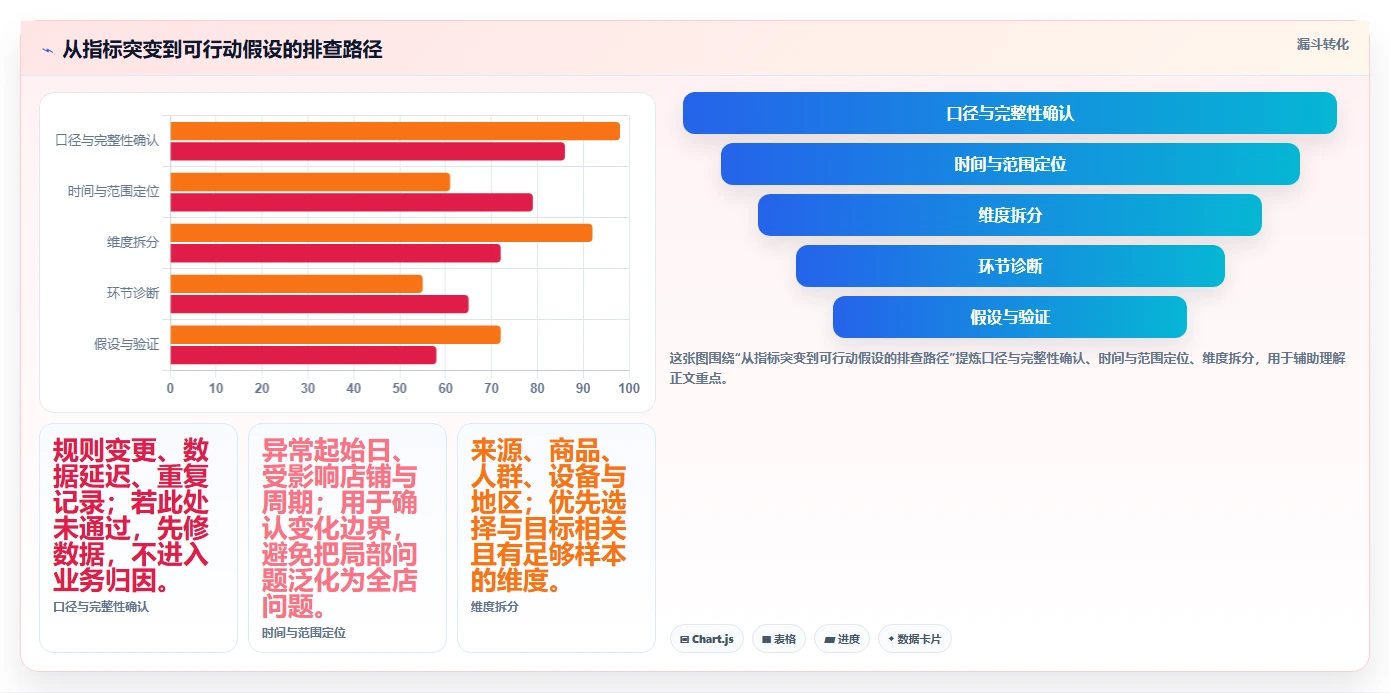Image resolution: width=1390 pixels, height=693 pixels.
Task: Click the x-axis tick label 60
Action: pyautogui.click(x=446, y=389)
